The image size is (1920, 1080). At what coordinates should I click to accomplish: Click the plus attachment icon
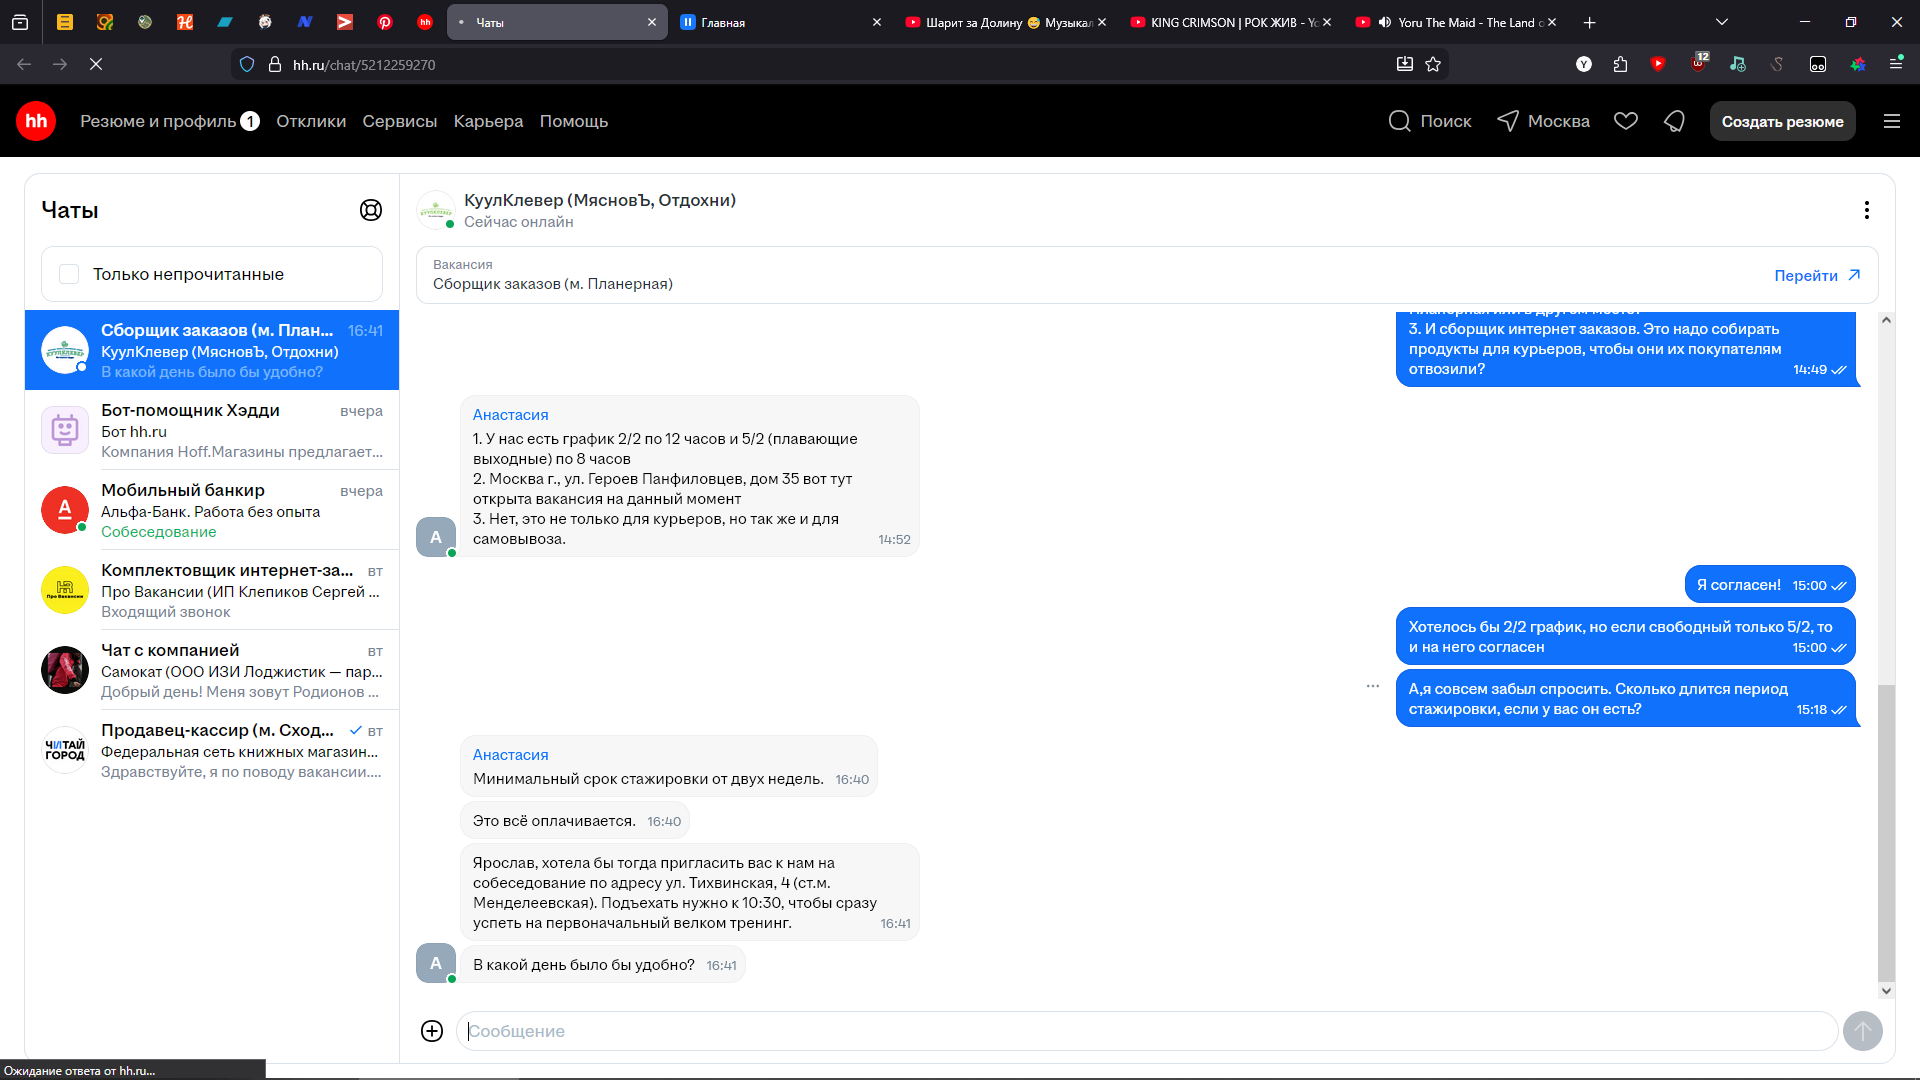coord(432,1031)
